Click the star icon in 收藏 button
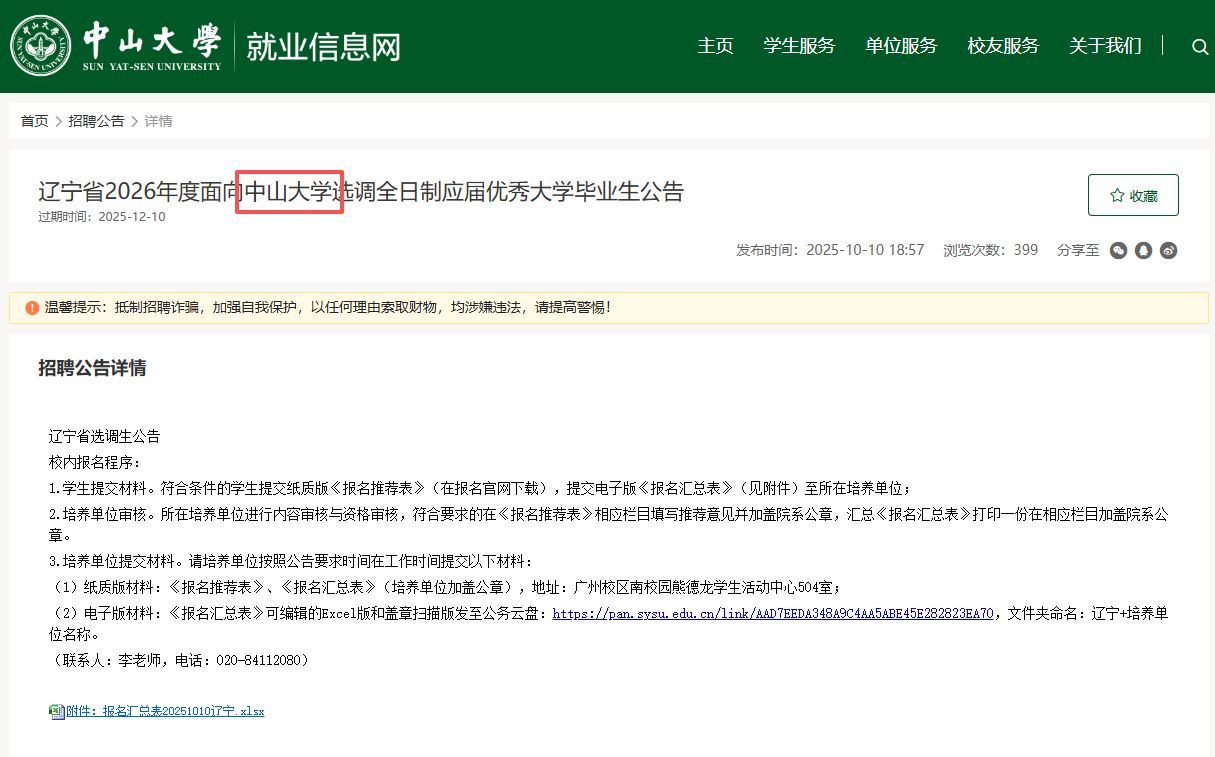 tap(1117, 196)
